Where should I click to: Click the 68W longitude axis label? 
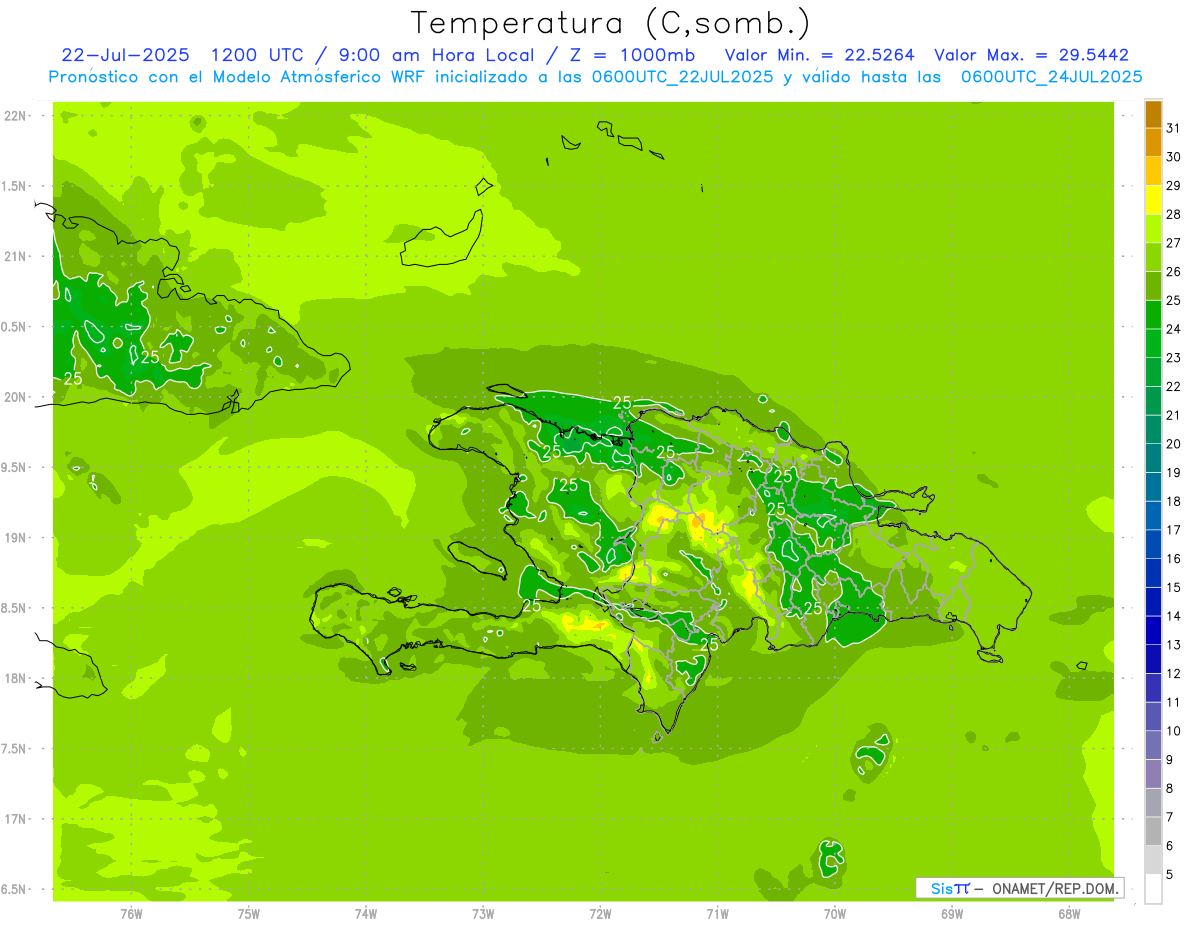(x=1069, y=913)
